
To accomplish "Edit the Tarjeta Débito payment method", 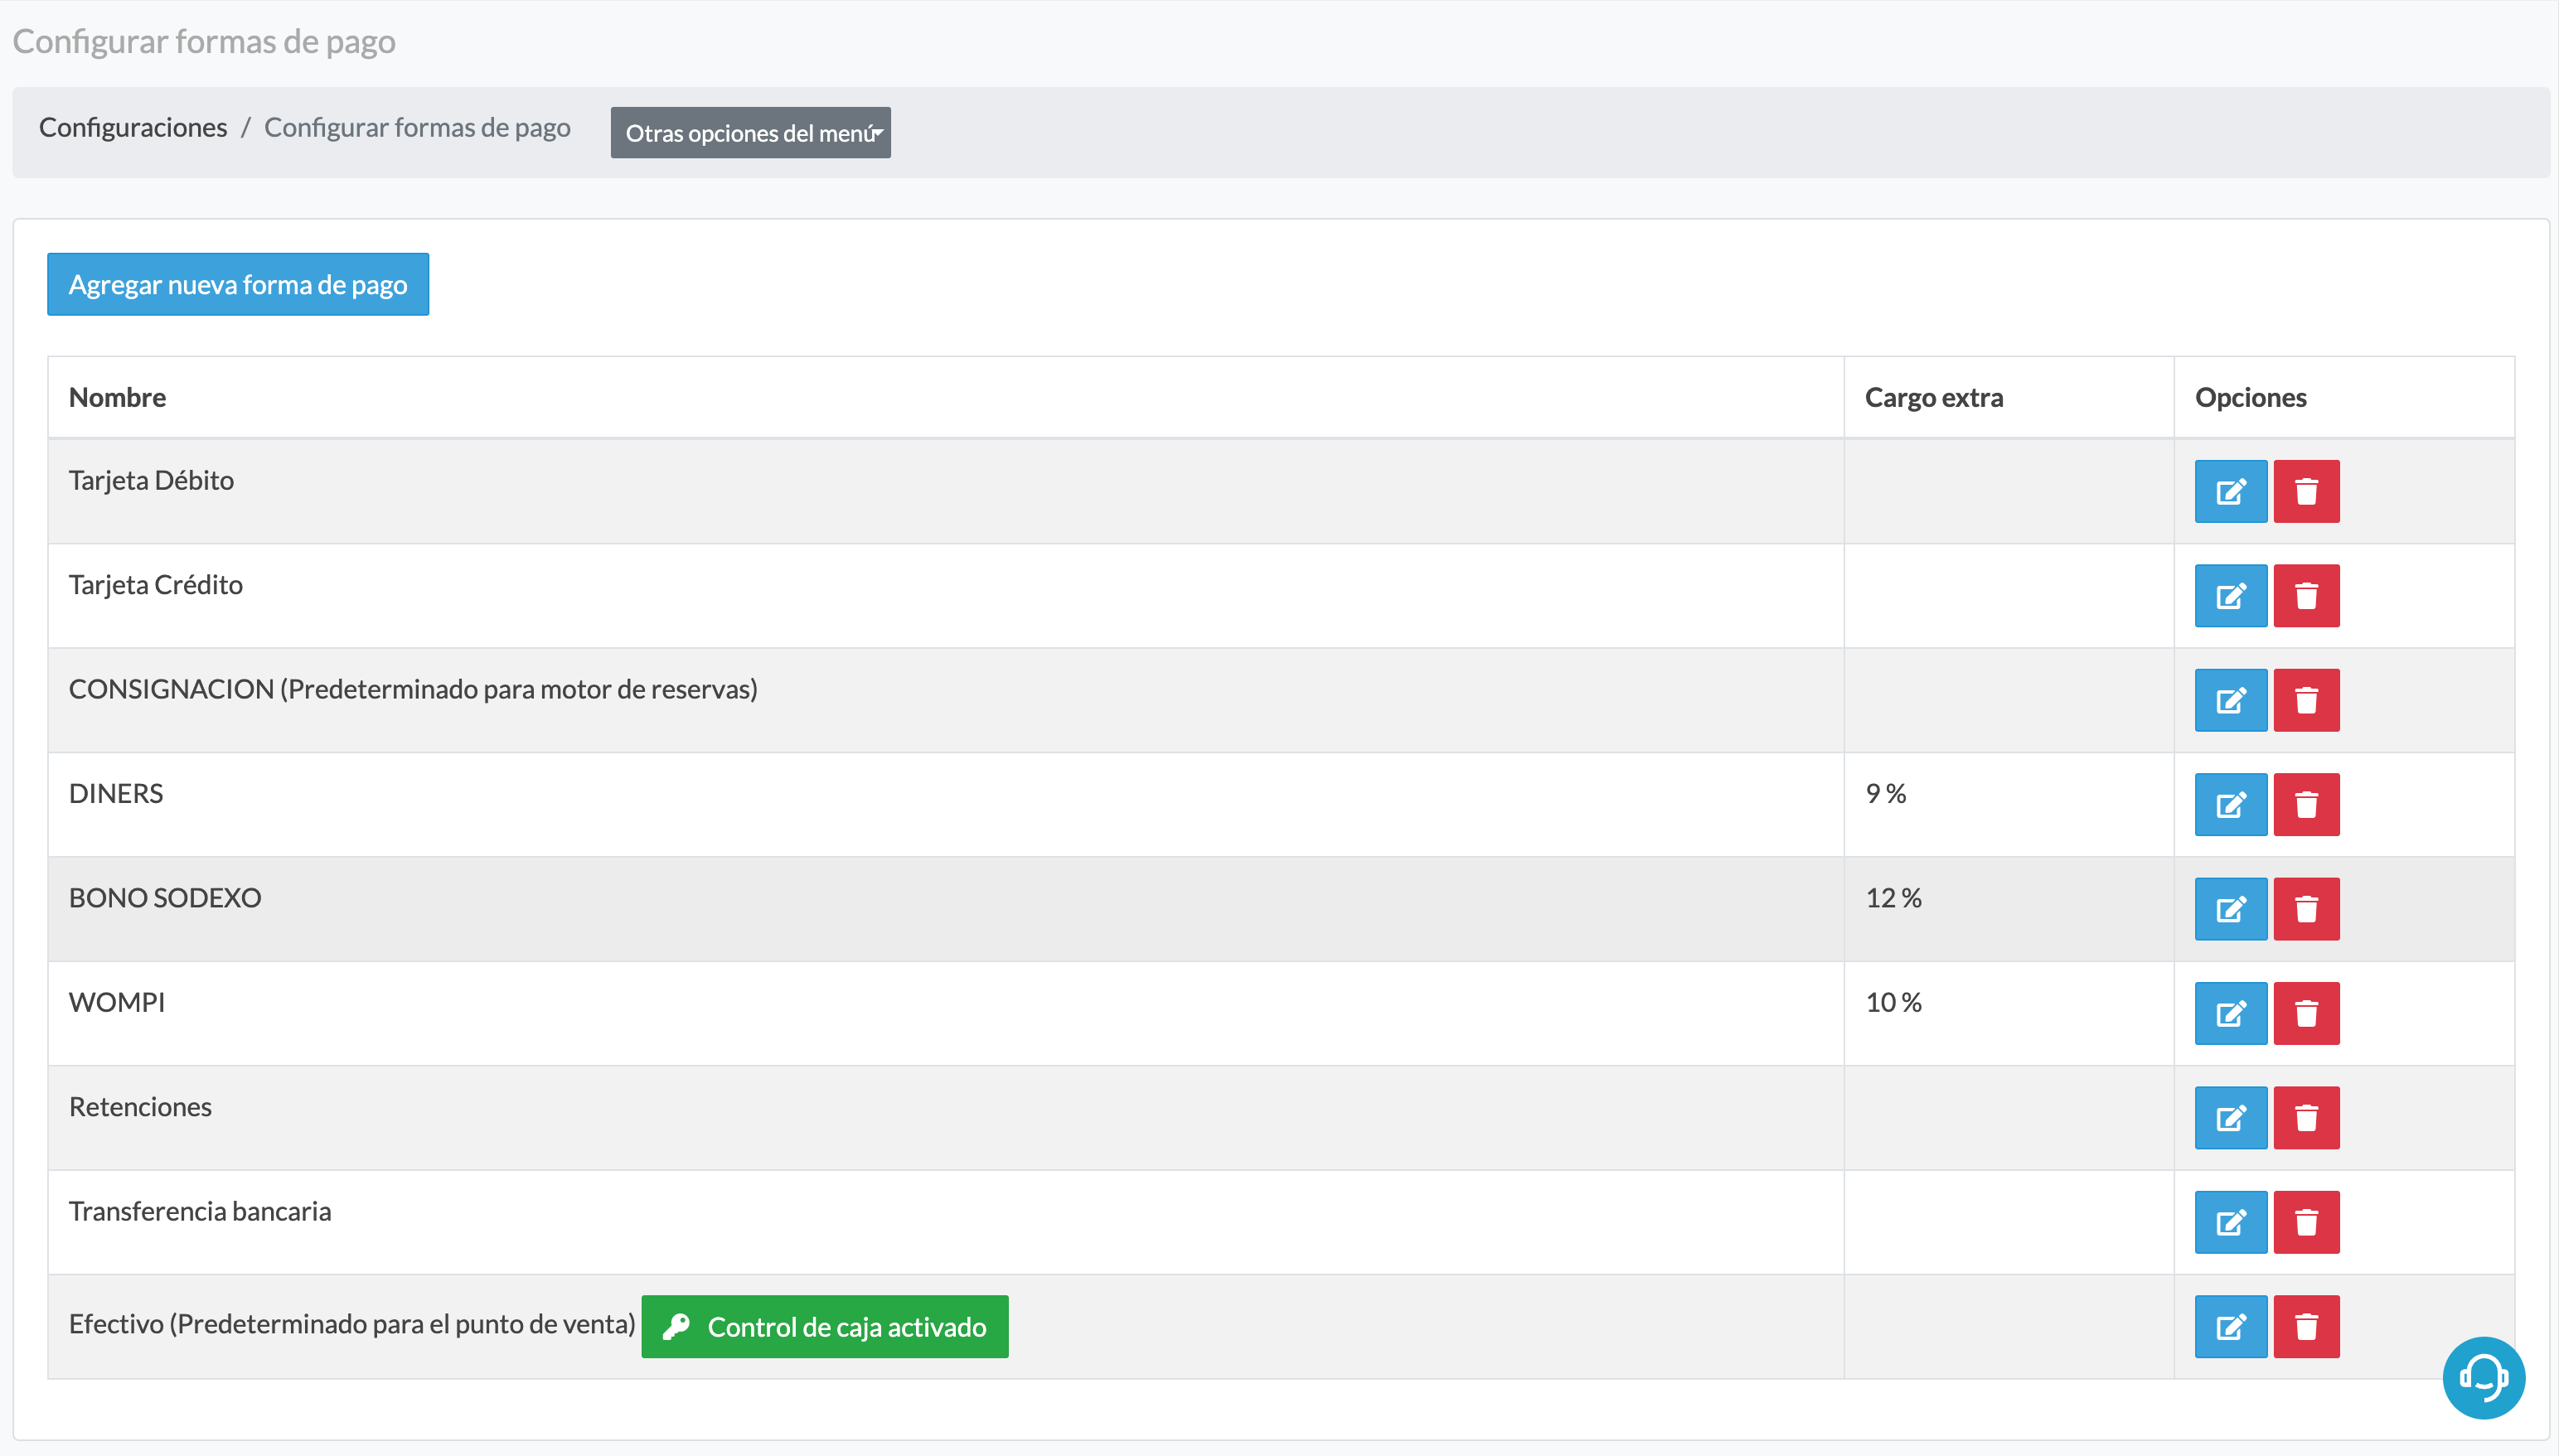I will (x=2230, y=491).
